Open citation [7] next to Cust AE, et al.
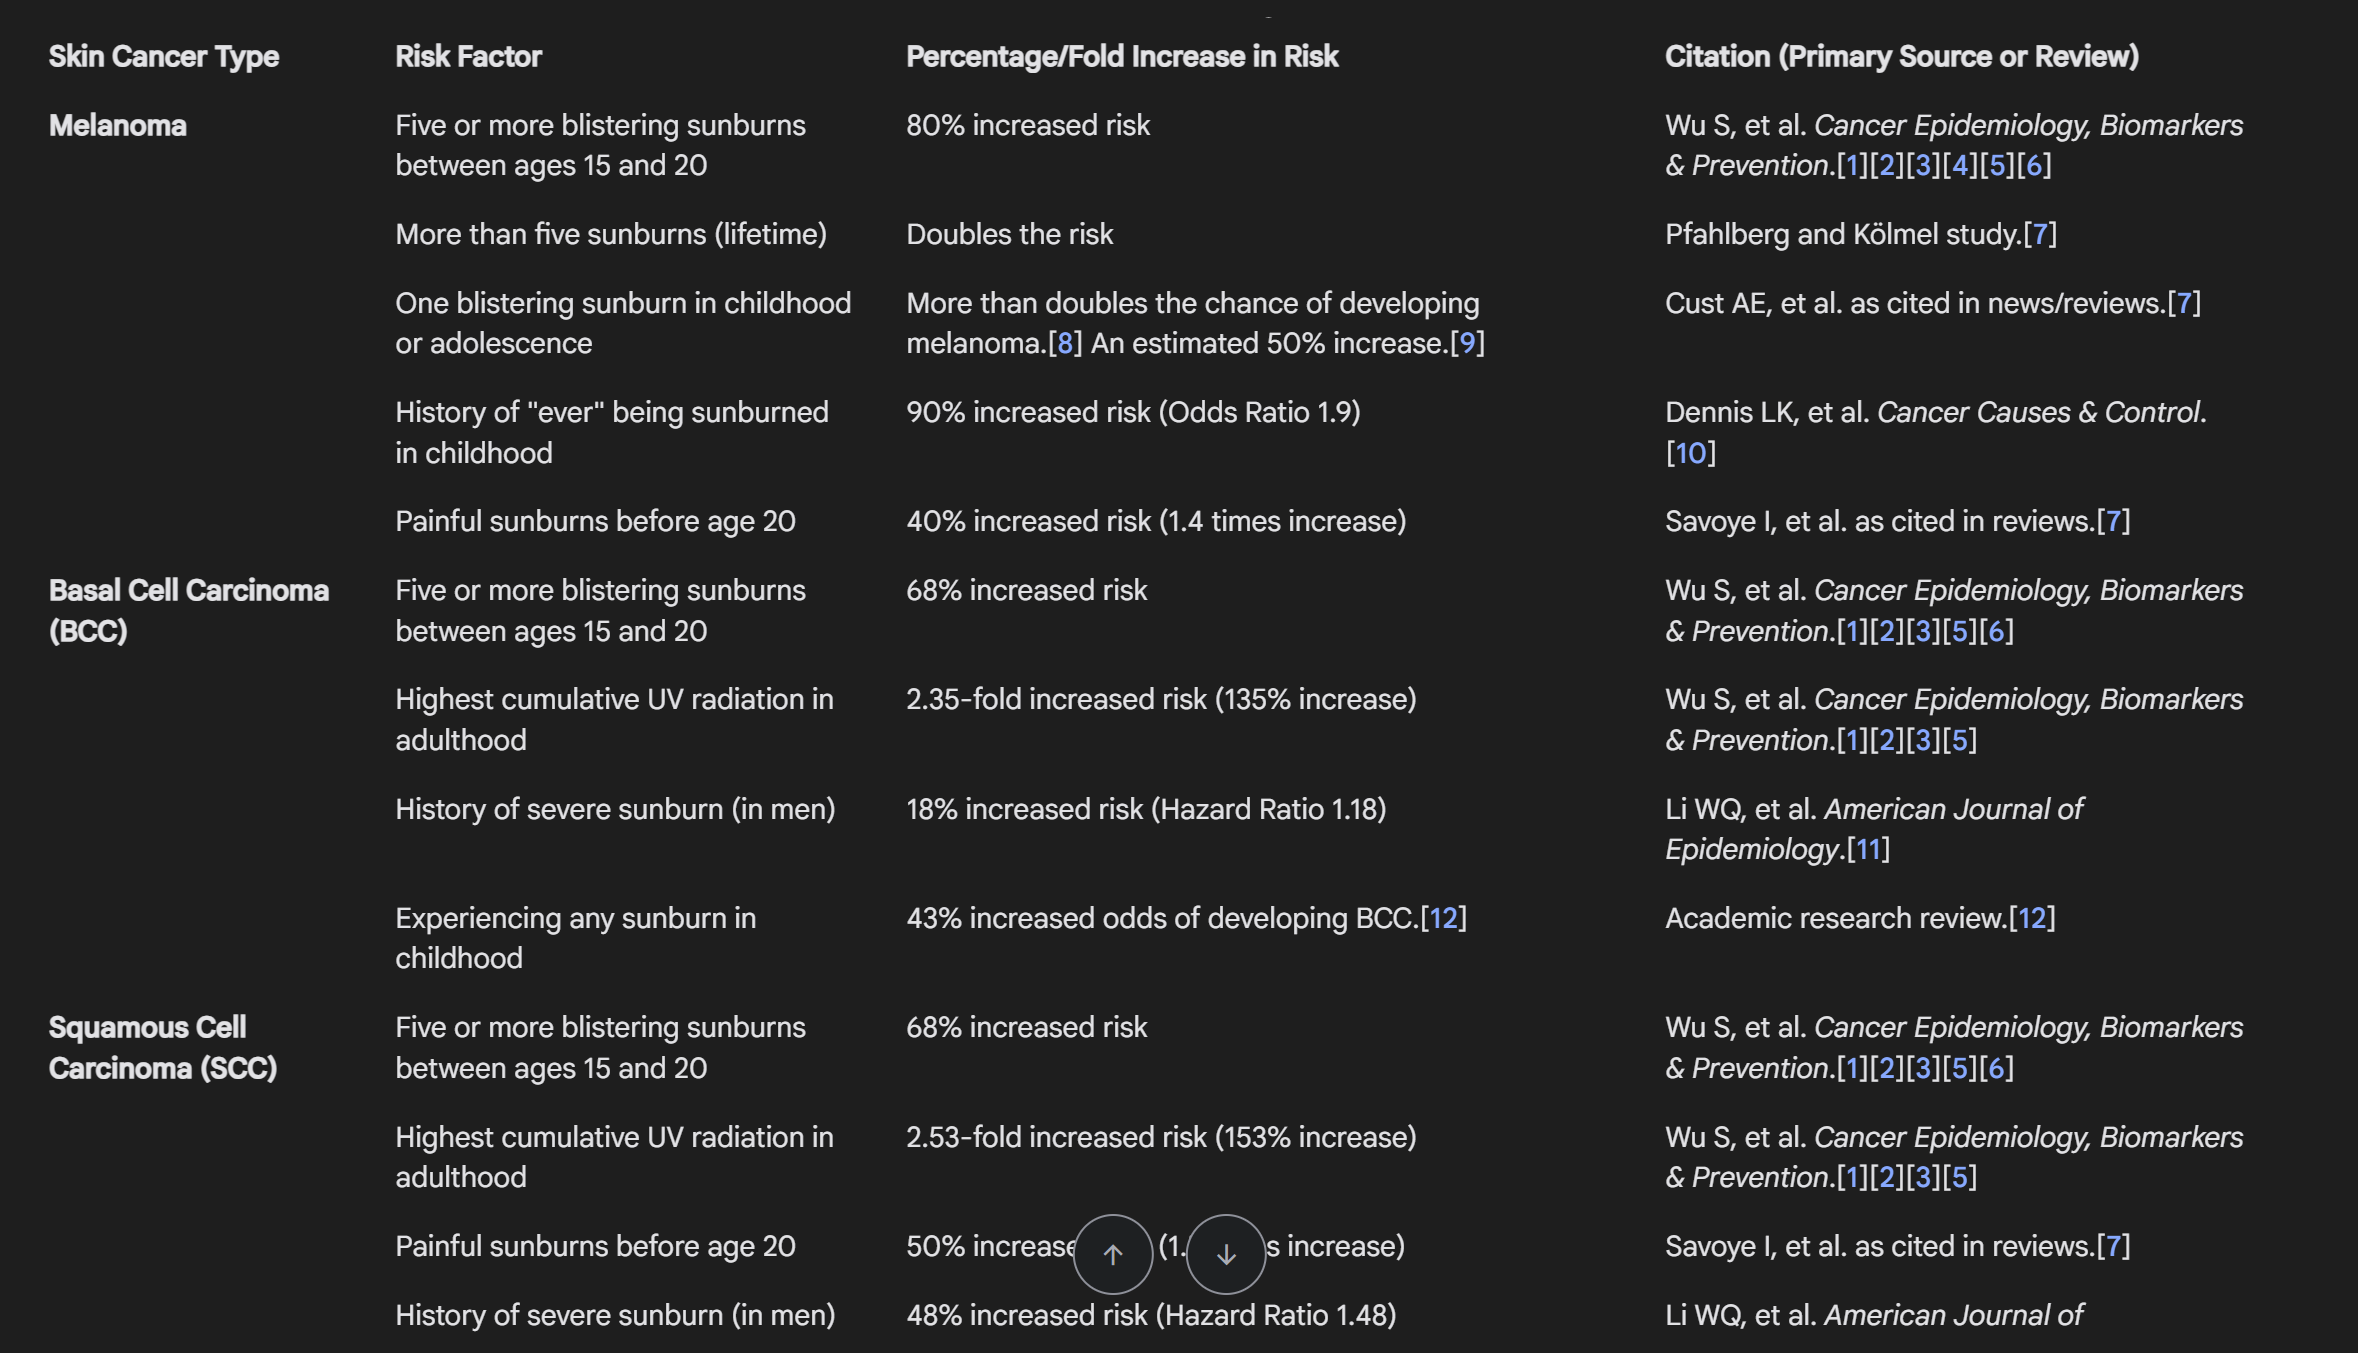 (x=2184, y=303)
